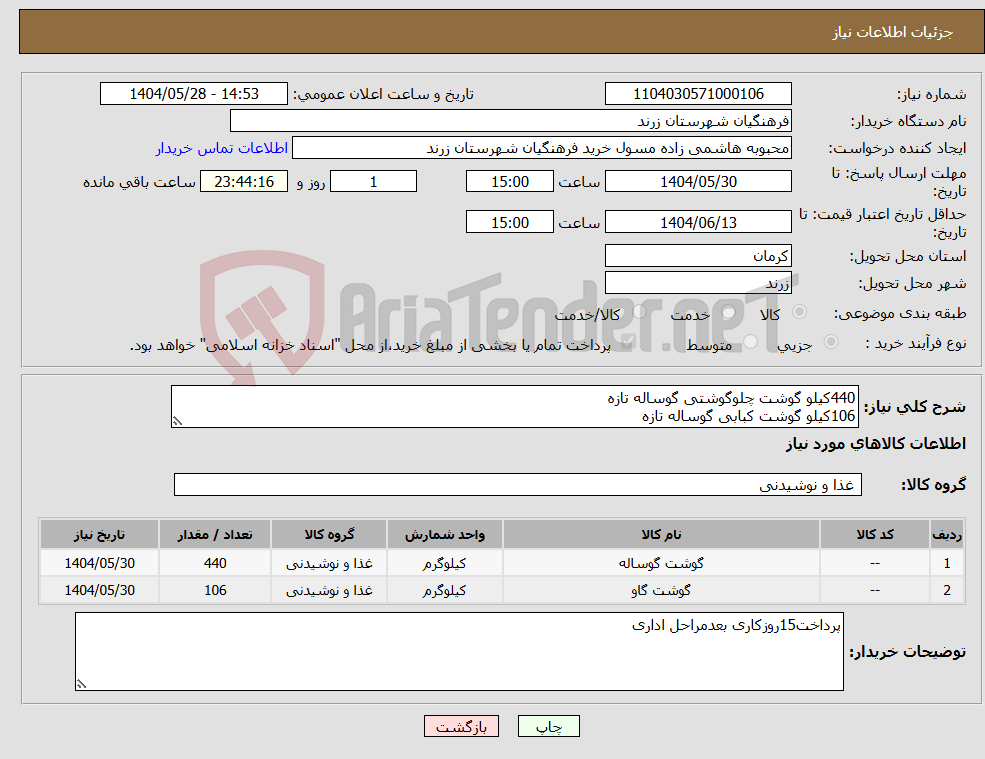Click the remaining time field 23:44:16
The image size is (985, 759).
pos(244,182)
